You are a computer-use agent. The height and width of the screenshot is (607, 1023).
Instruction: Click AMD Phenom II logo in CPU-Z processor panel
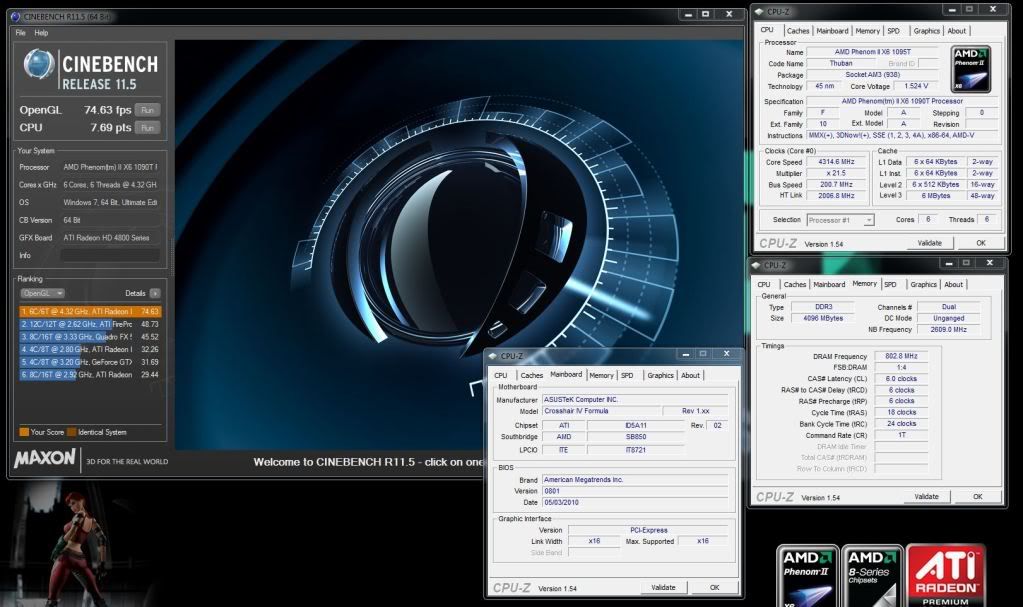tap(971, 69)
